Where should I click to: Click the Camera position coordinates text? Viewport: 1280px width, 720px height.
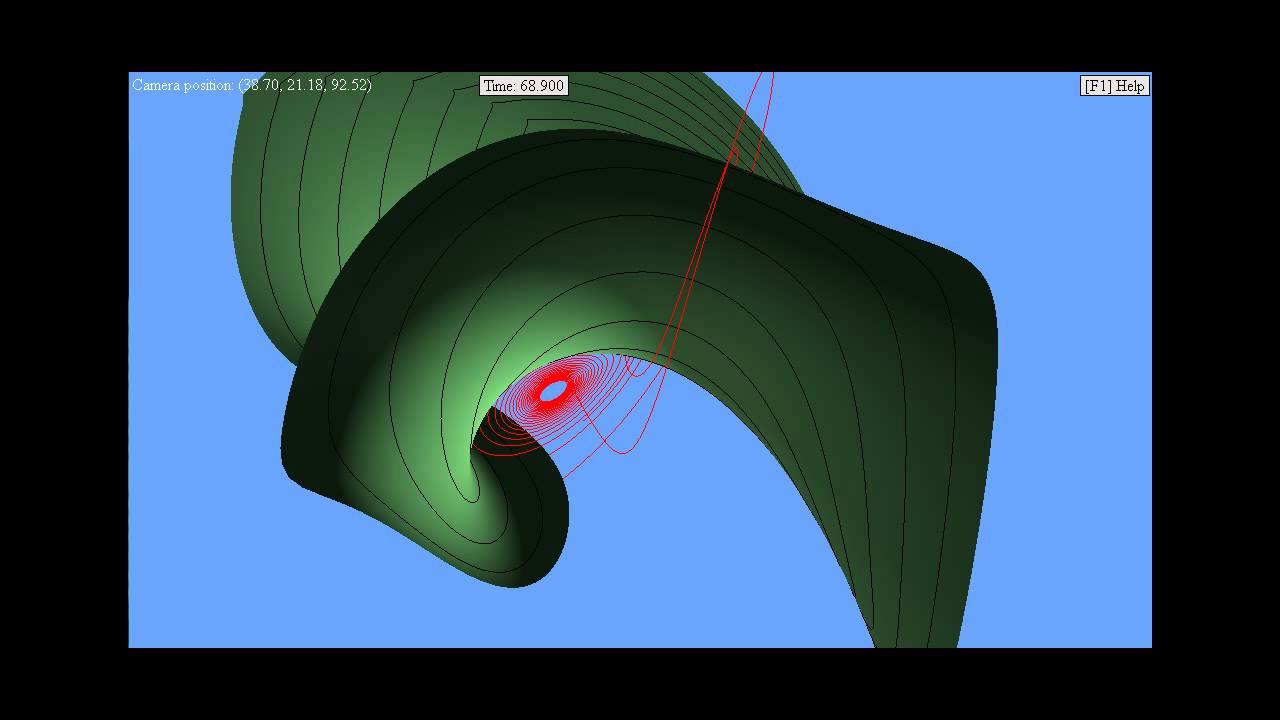[252, 85]
